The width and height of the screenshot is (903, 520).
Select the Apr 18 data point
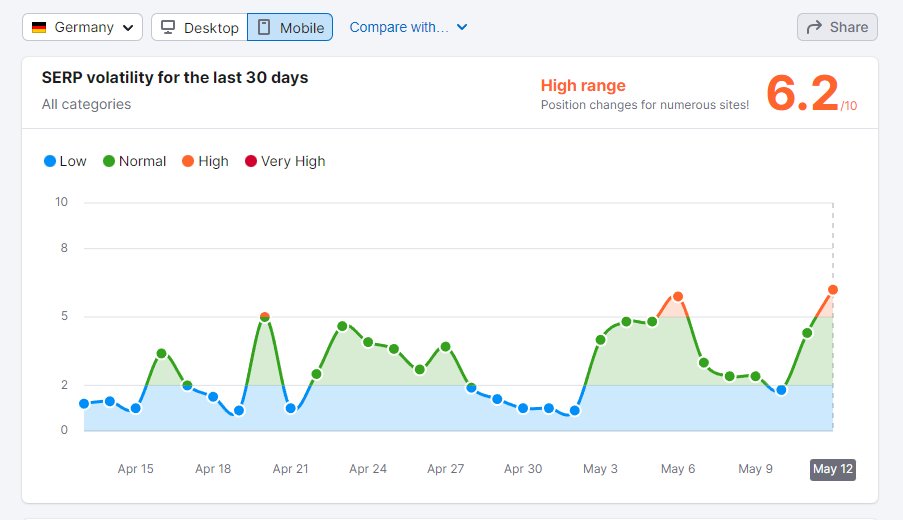[213, 397]
